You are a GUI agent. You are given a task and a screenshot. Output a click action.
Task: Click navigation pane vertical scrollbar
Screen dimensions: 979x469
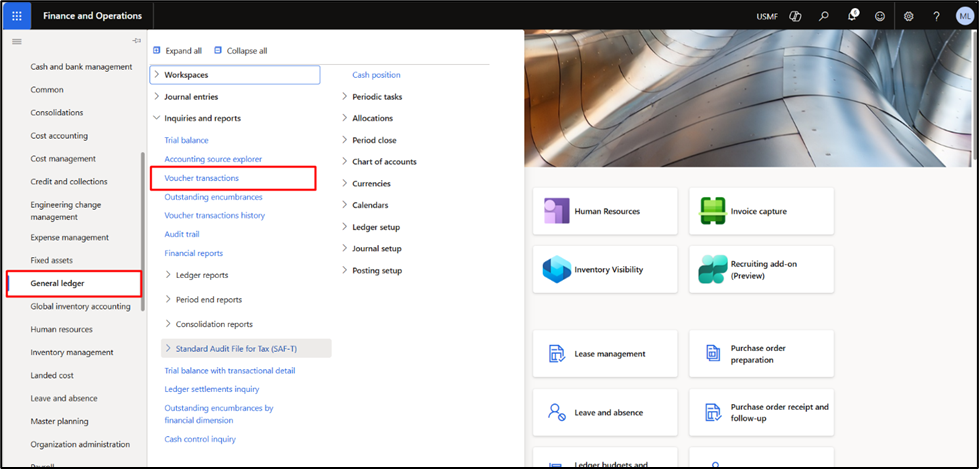[x=143, y=231]
